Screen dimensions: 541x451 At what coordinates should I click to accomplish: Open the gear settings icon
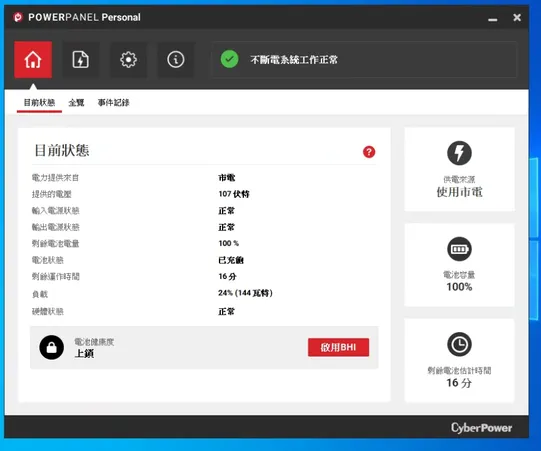click(128, 60)
